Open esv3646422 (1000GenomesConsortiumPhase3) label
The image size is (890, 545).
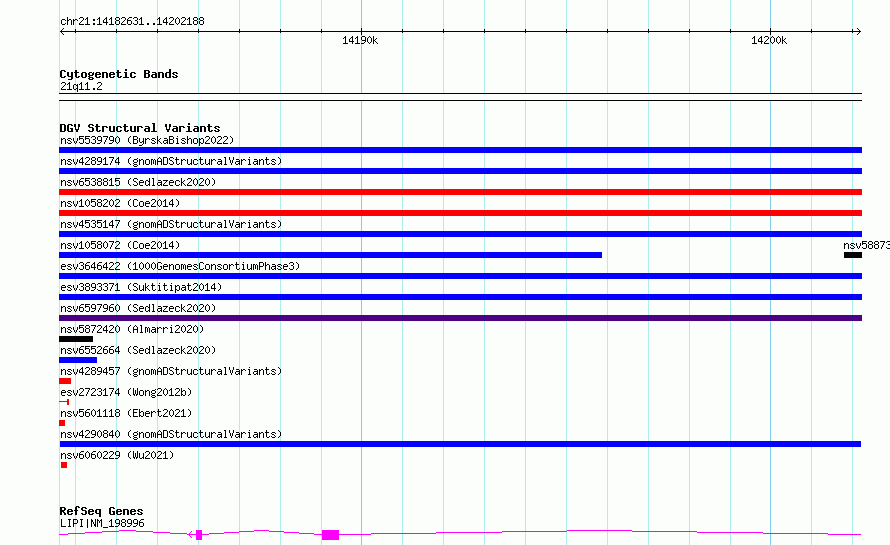[180, 266]
